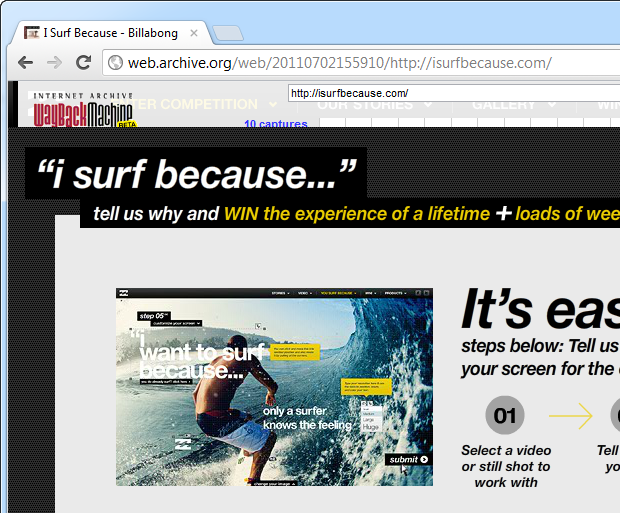The width and height of the screenshot is (620, 513).
Task: Click the browser address bar URL
Action: 339,63
